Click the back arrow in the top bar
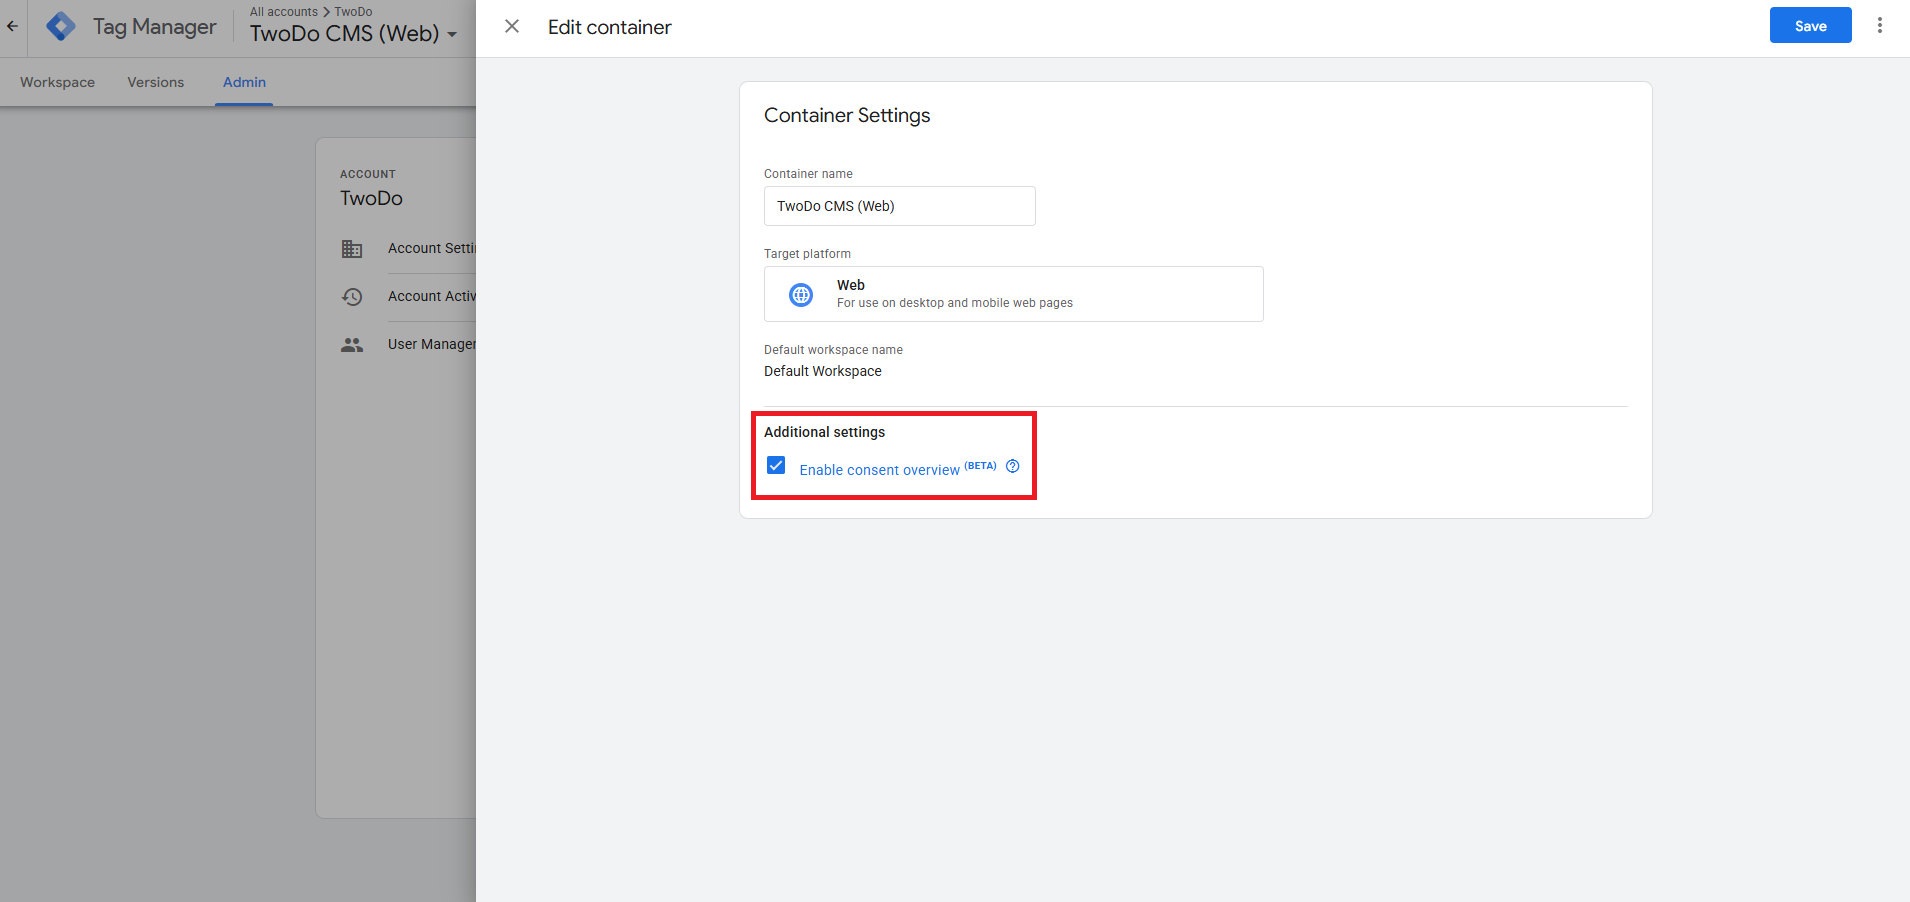Viewport: 1910px width, 902px height. tap(12, 26)
